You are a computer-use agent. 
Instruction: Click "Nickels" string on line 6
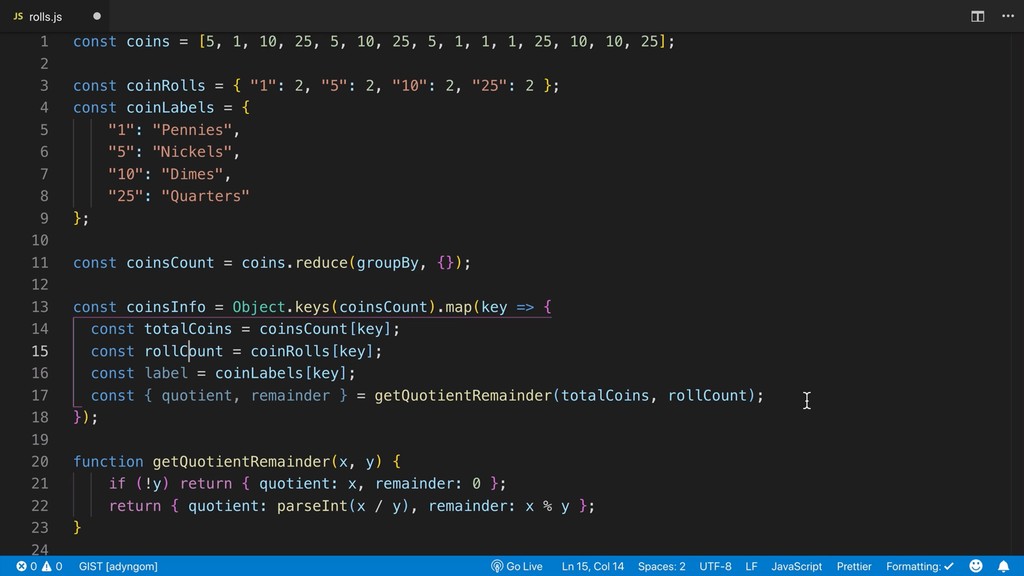[192, 152]
